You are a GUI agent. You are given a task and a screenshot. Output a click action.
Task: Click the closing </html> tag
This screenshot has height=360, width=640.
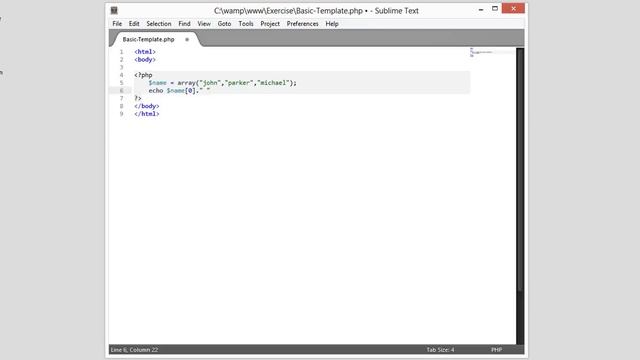pyautogui.click(x=147, y=114)
